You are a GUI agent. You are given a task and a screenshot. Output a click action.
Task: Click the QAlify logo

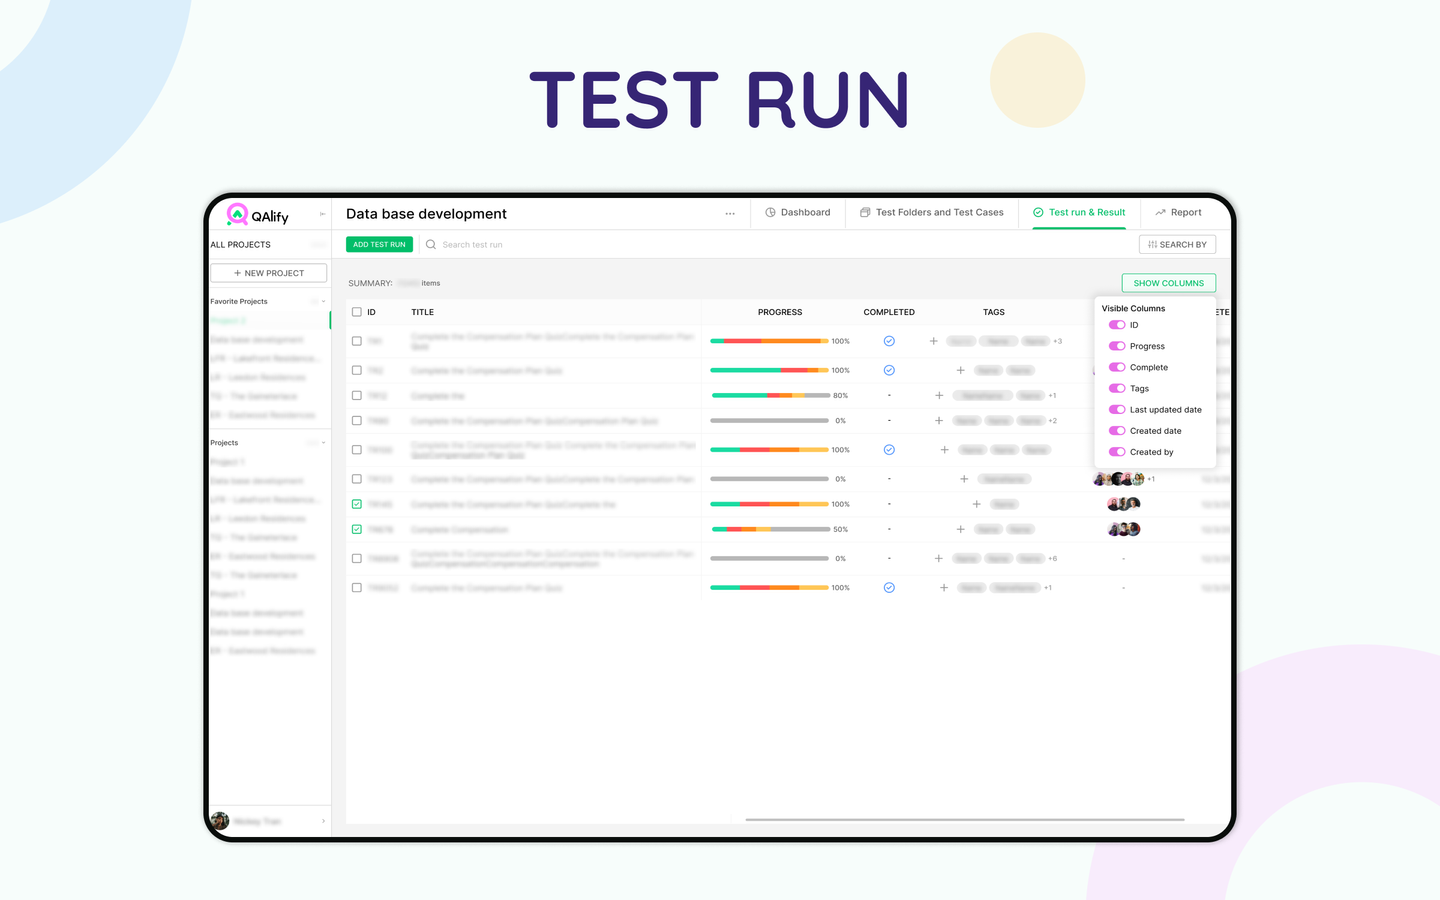[x=258, y=215]
